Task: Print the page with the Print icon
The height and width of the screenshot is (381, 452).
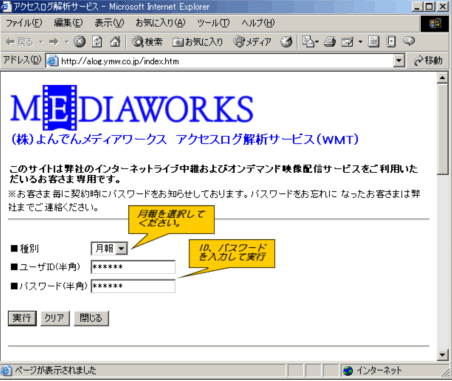Action: pos(330,42)
